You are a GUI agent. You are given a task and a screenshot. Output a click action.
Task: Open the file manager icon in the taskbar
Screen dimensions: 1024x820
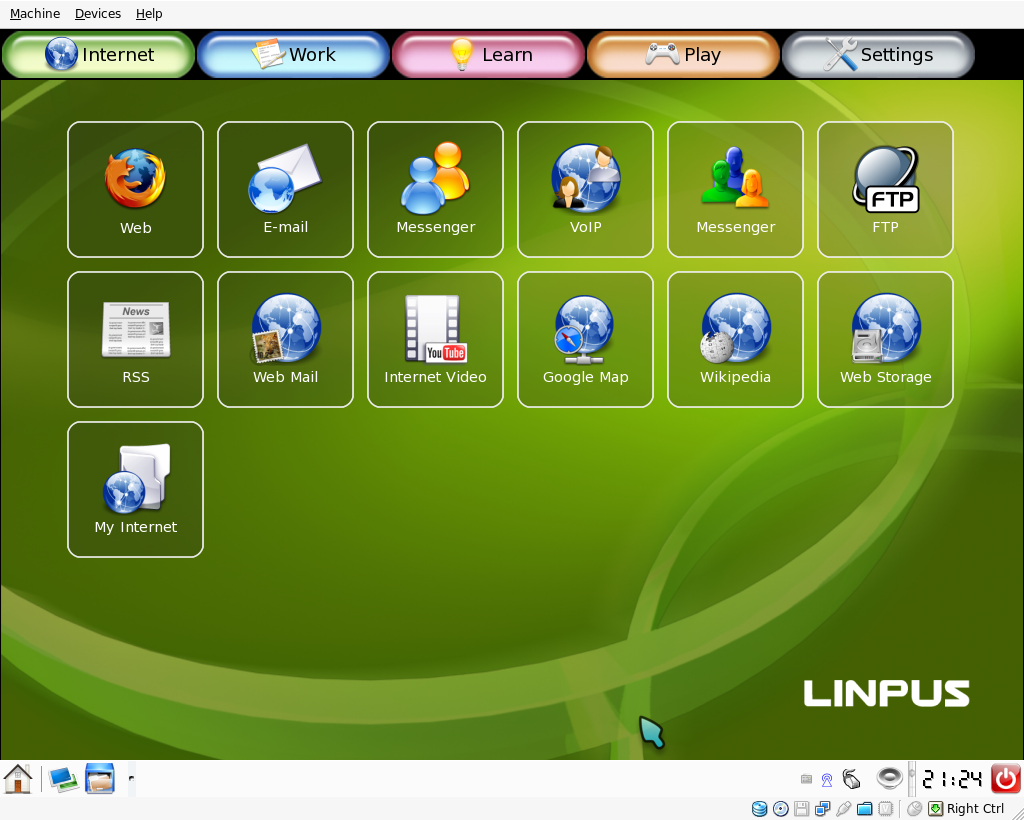point(100,778)
